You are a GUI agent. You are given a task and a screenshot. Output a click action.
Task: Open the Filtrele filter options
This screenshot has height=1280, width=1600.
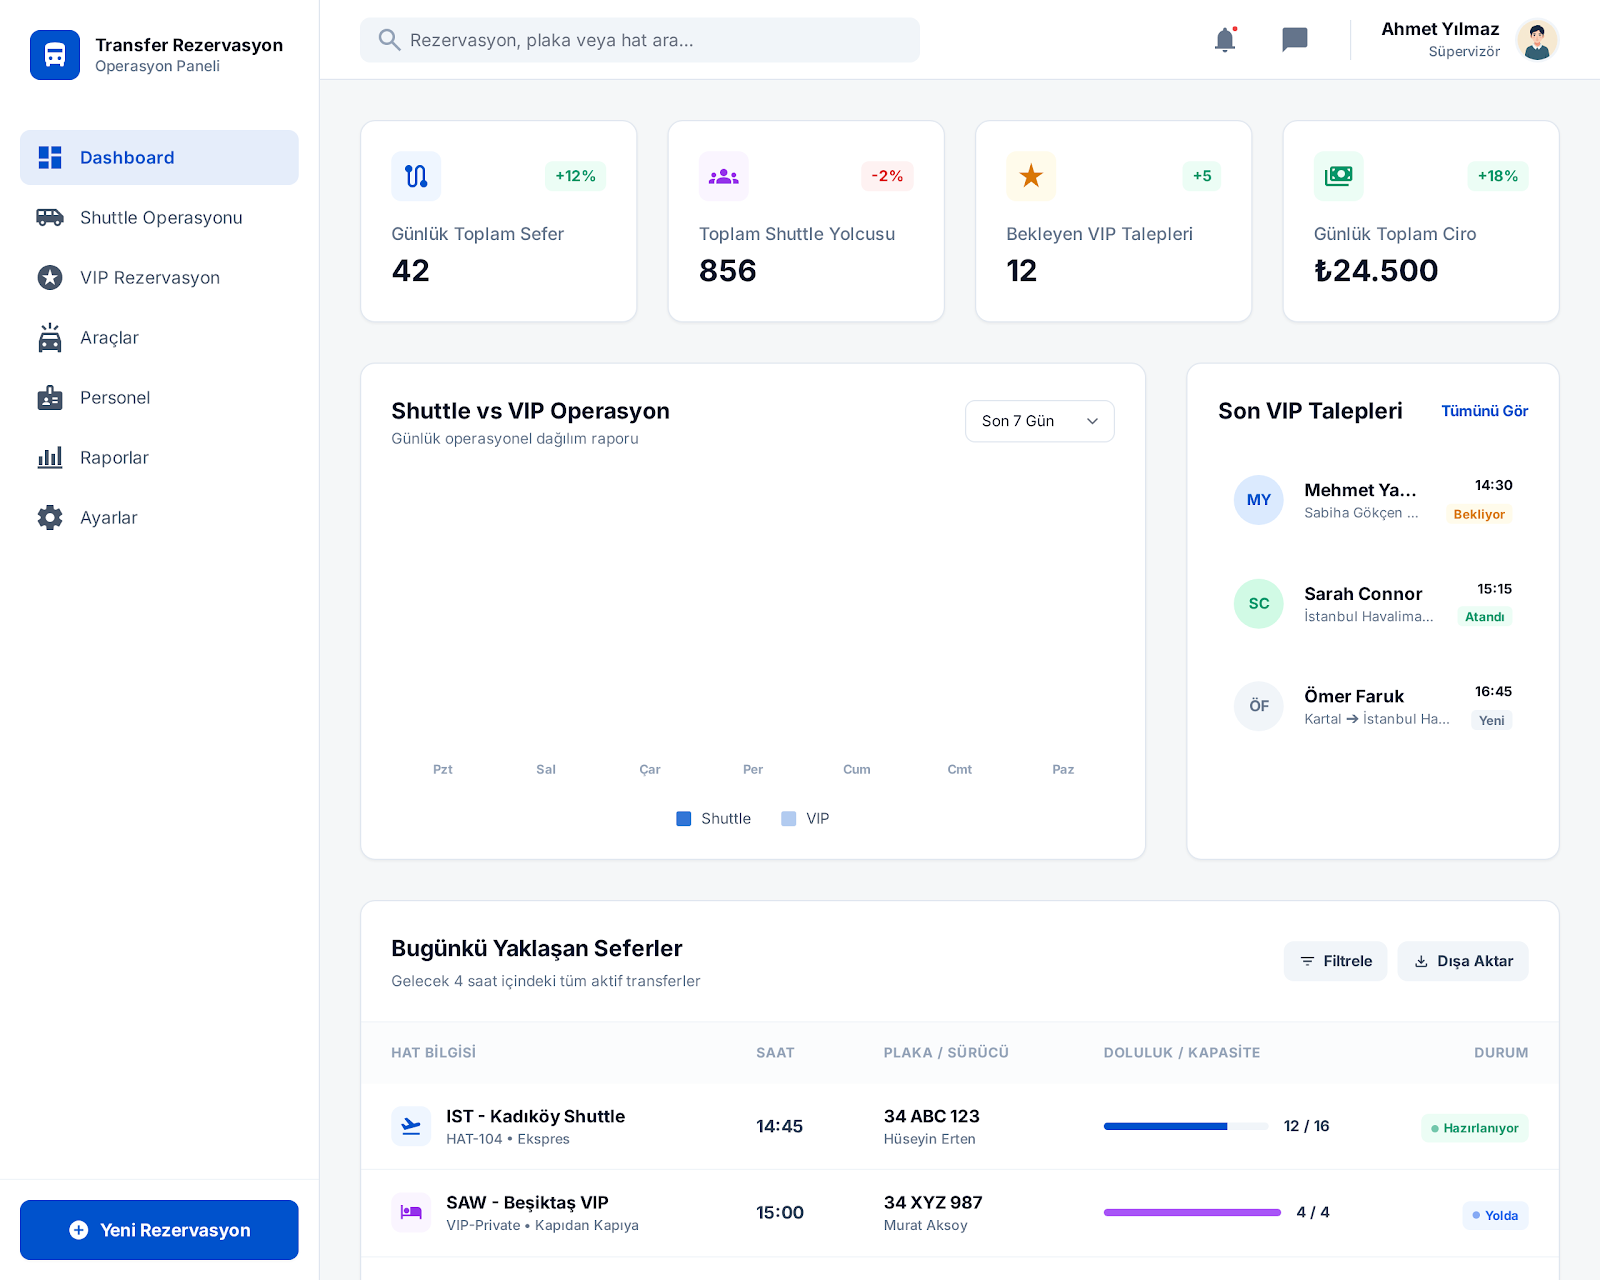pos(1335,961)
